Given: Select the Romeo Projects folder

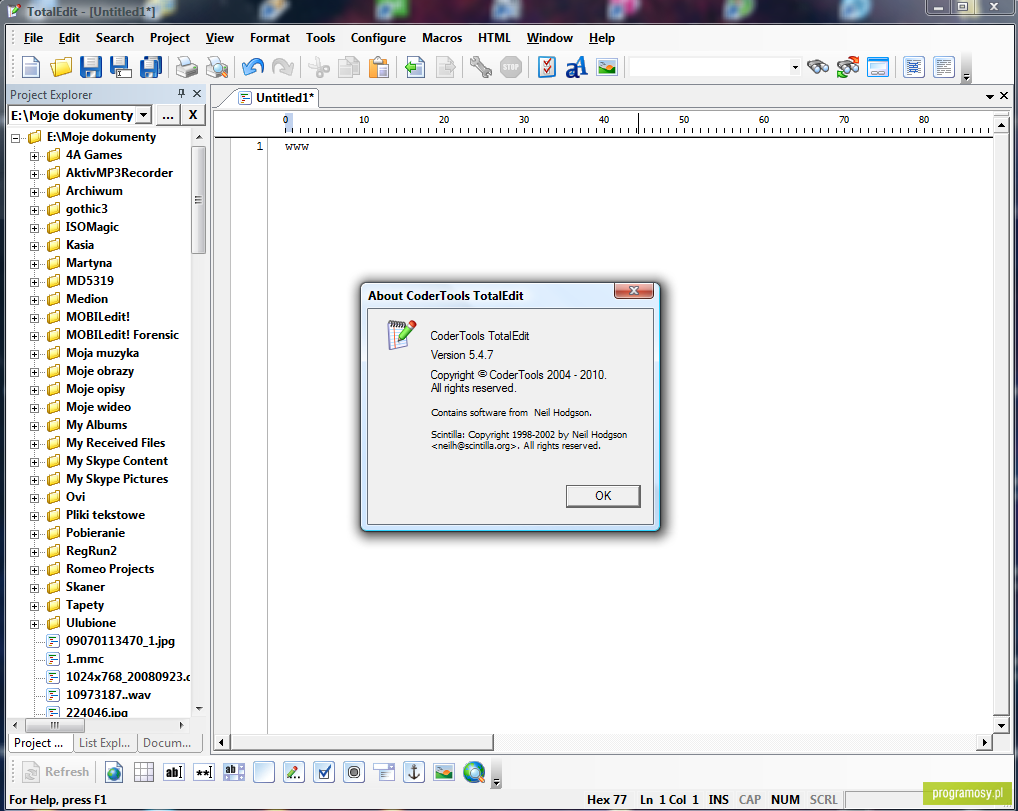Looking at the screenshot, I should [110, 569].
